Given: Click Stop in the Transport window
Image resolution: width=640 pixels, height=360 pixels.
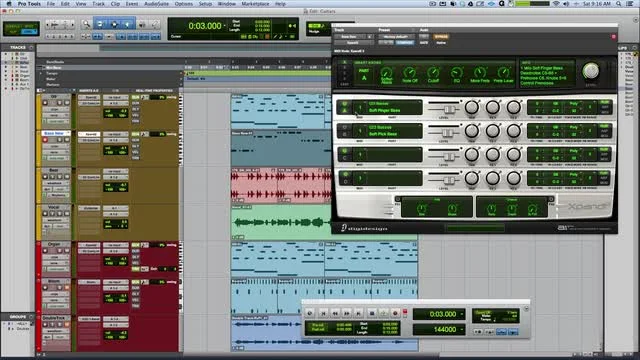Looking at the screenshot, I should tap(371, 313).
